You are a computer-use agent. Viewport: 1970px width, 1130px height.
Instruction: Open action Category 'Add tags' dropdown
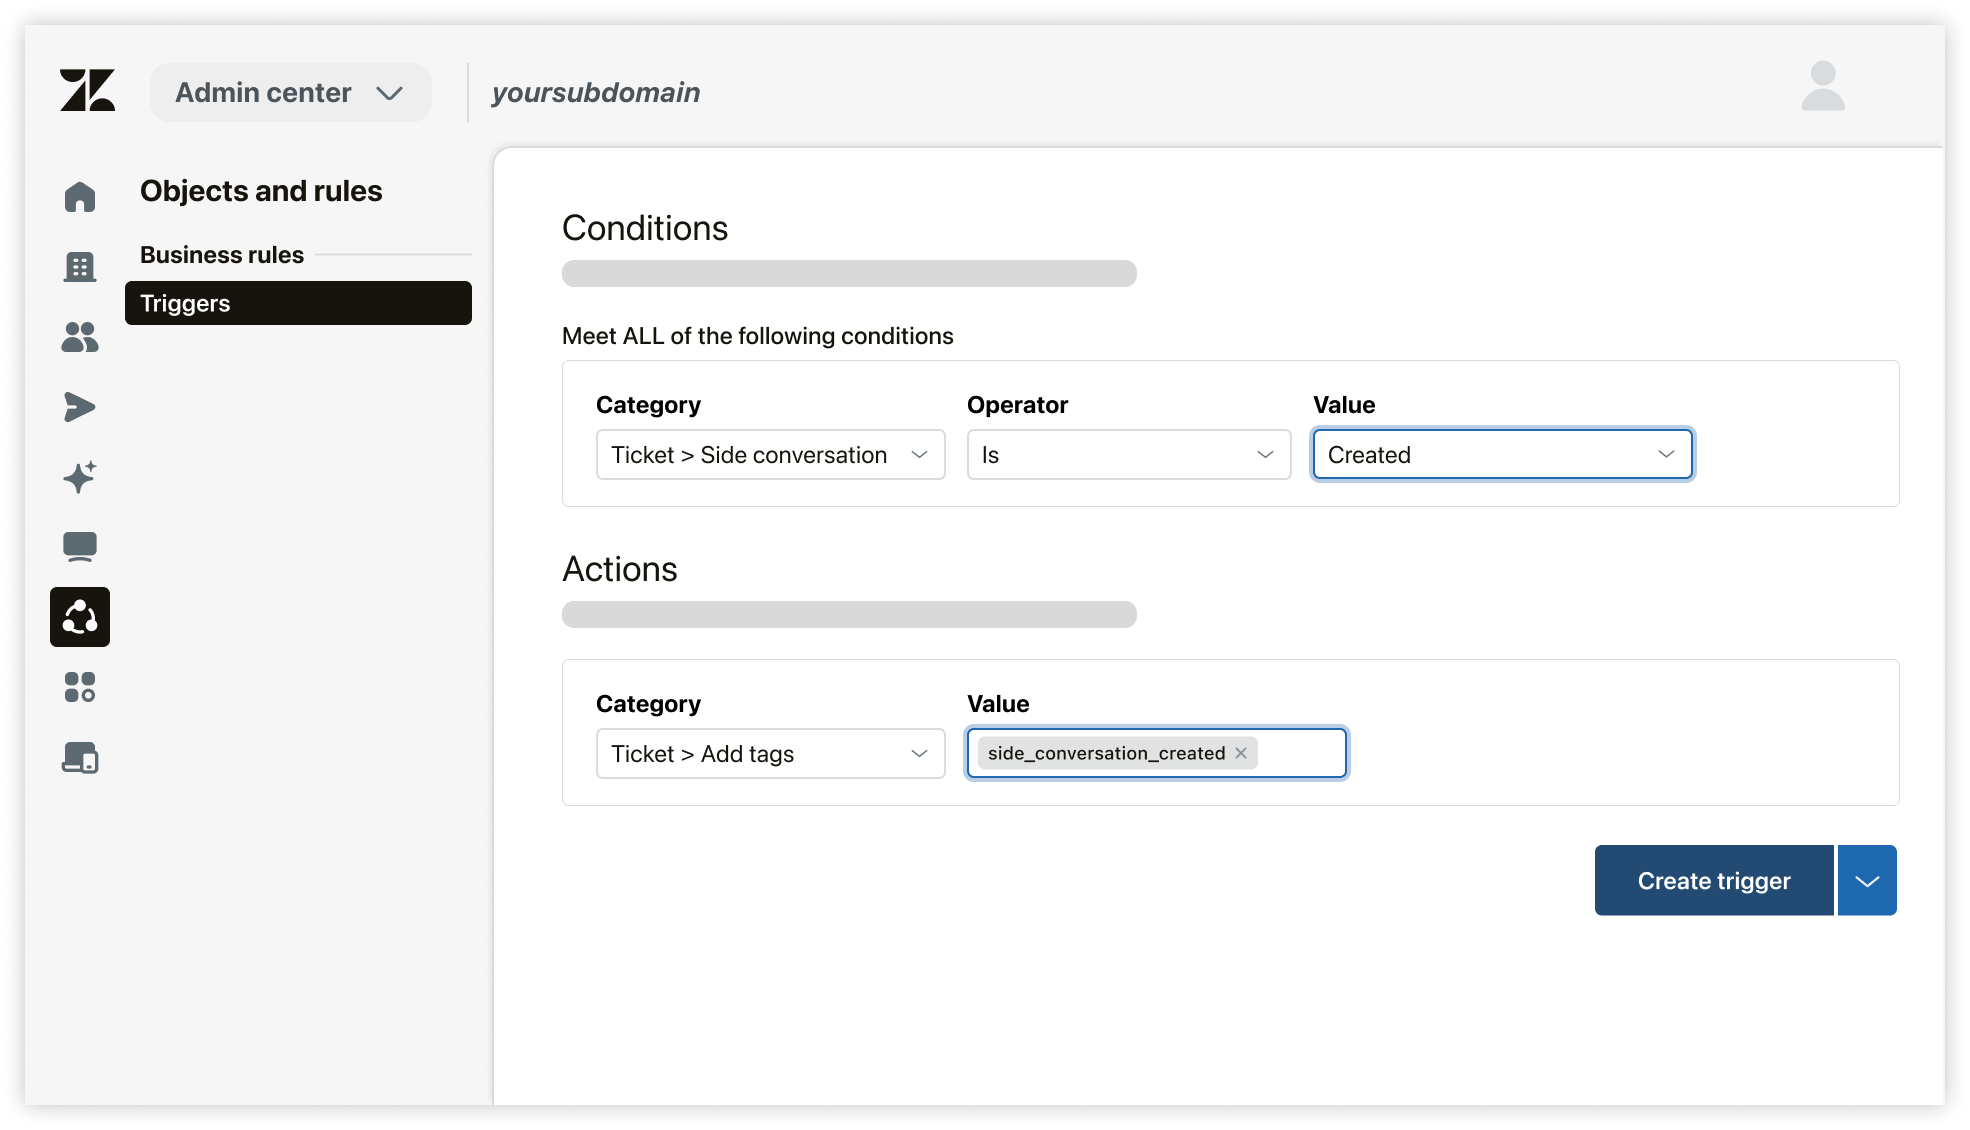click(770, 754)
